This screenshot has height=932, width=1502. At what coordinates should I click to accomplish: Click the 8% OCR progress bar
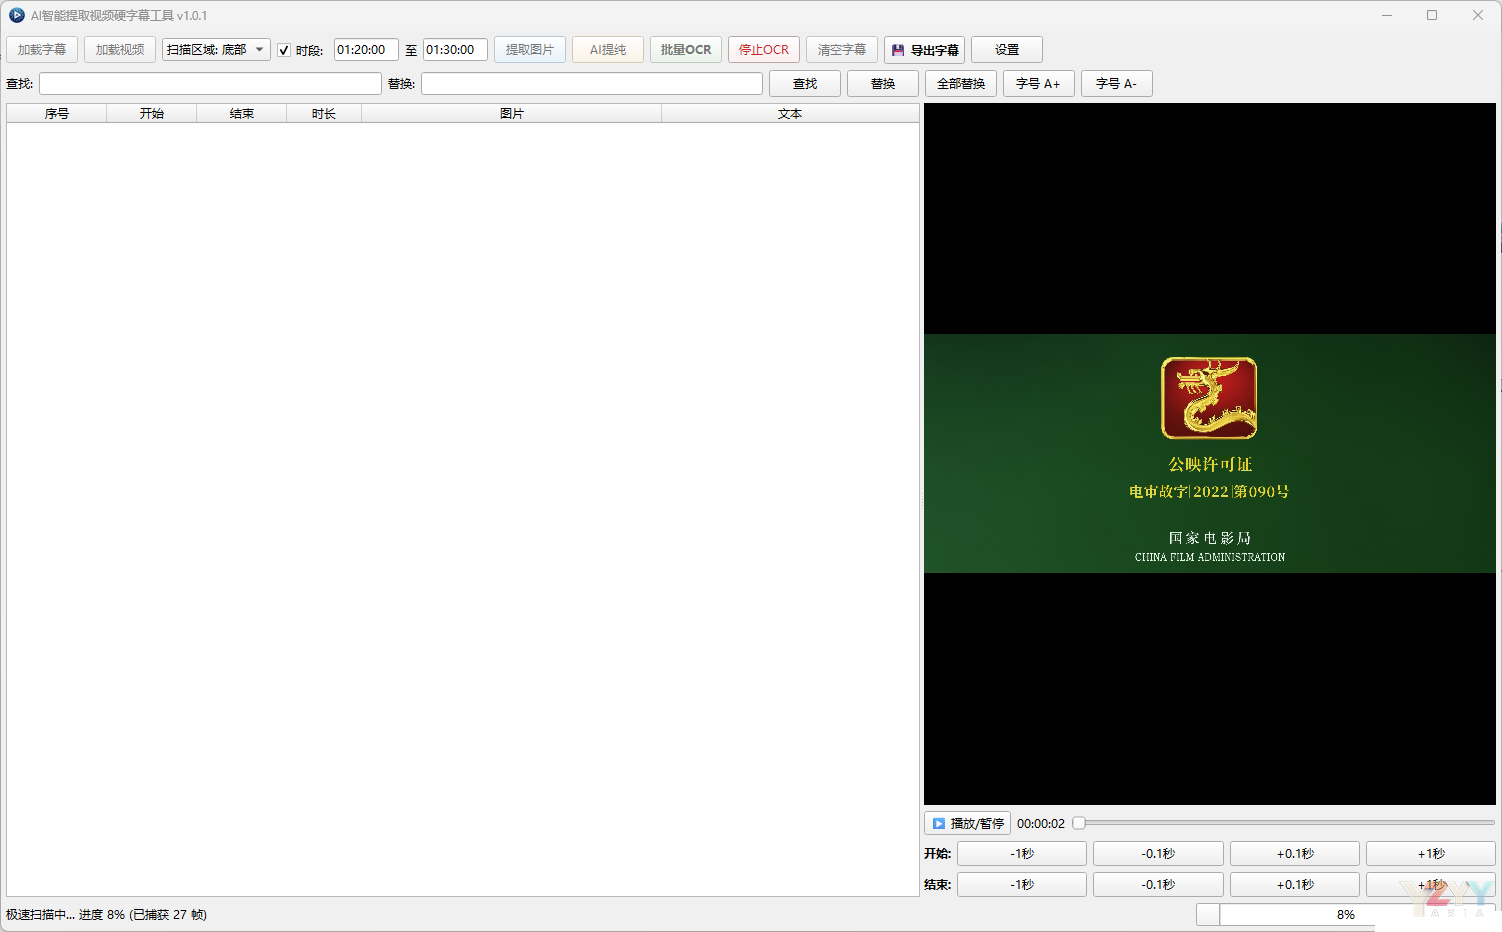click(1346, 915)
